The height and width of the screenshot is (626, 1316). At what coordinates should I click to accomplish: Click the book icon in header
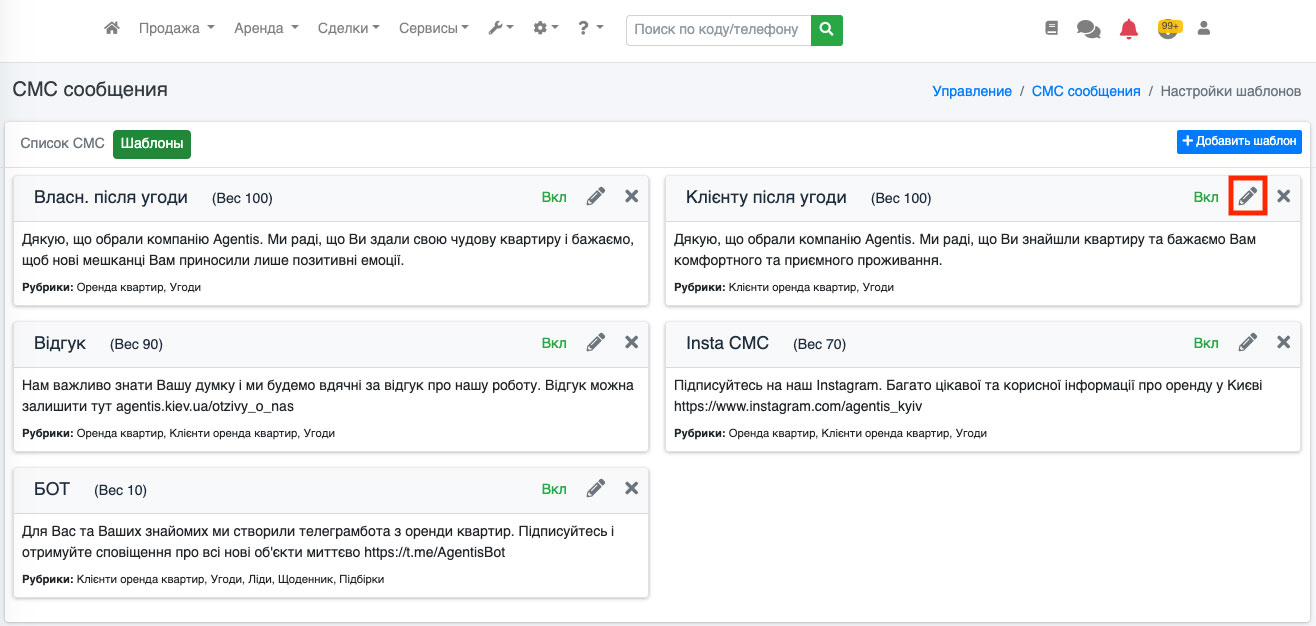pos(1051,29)
